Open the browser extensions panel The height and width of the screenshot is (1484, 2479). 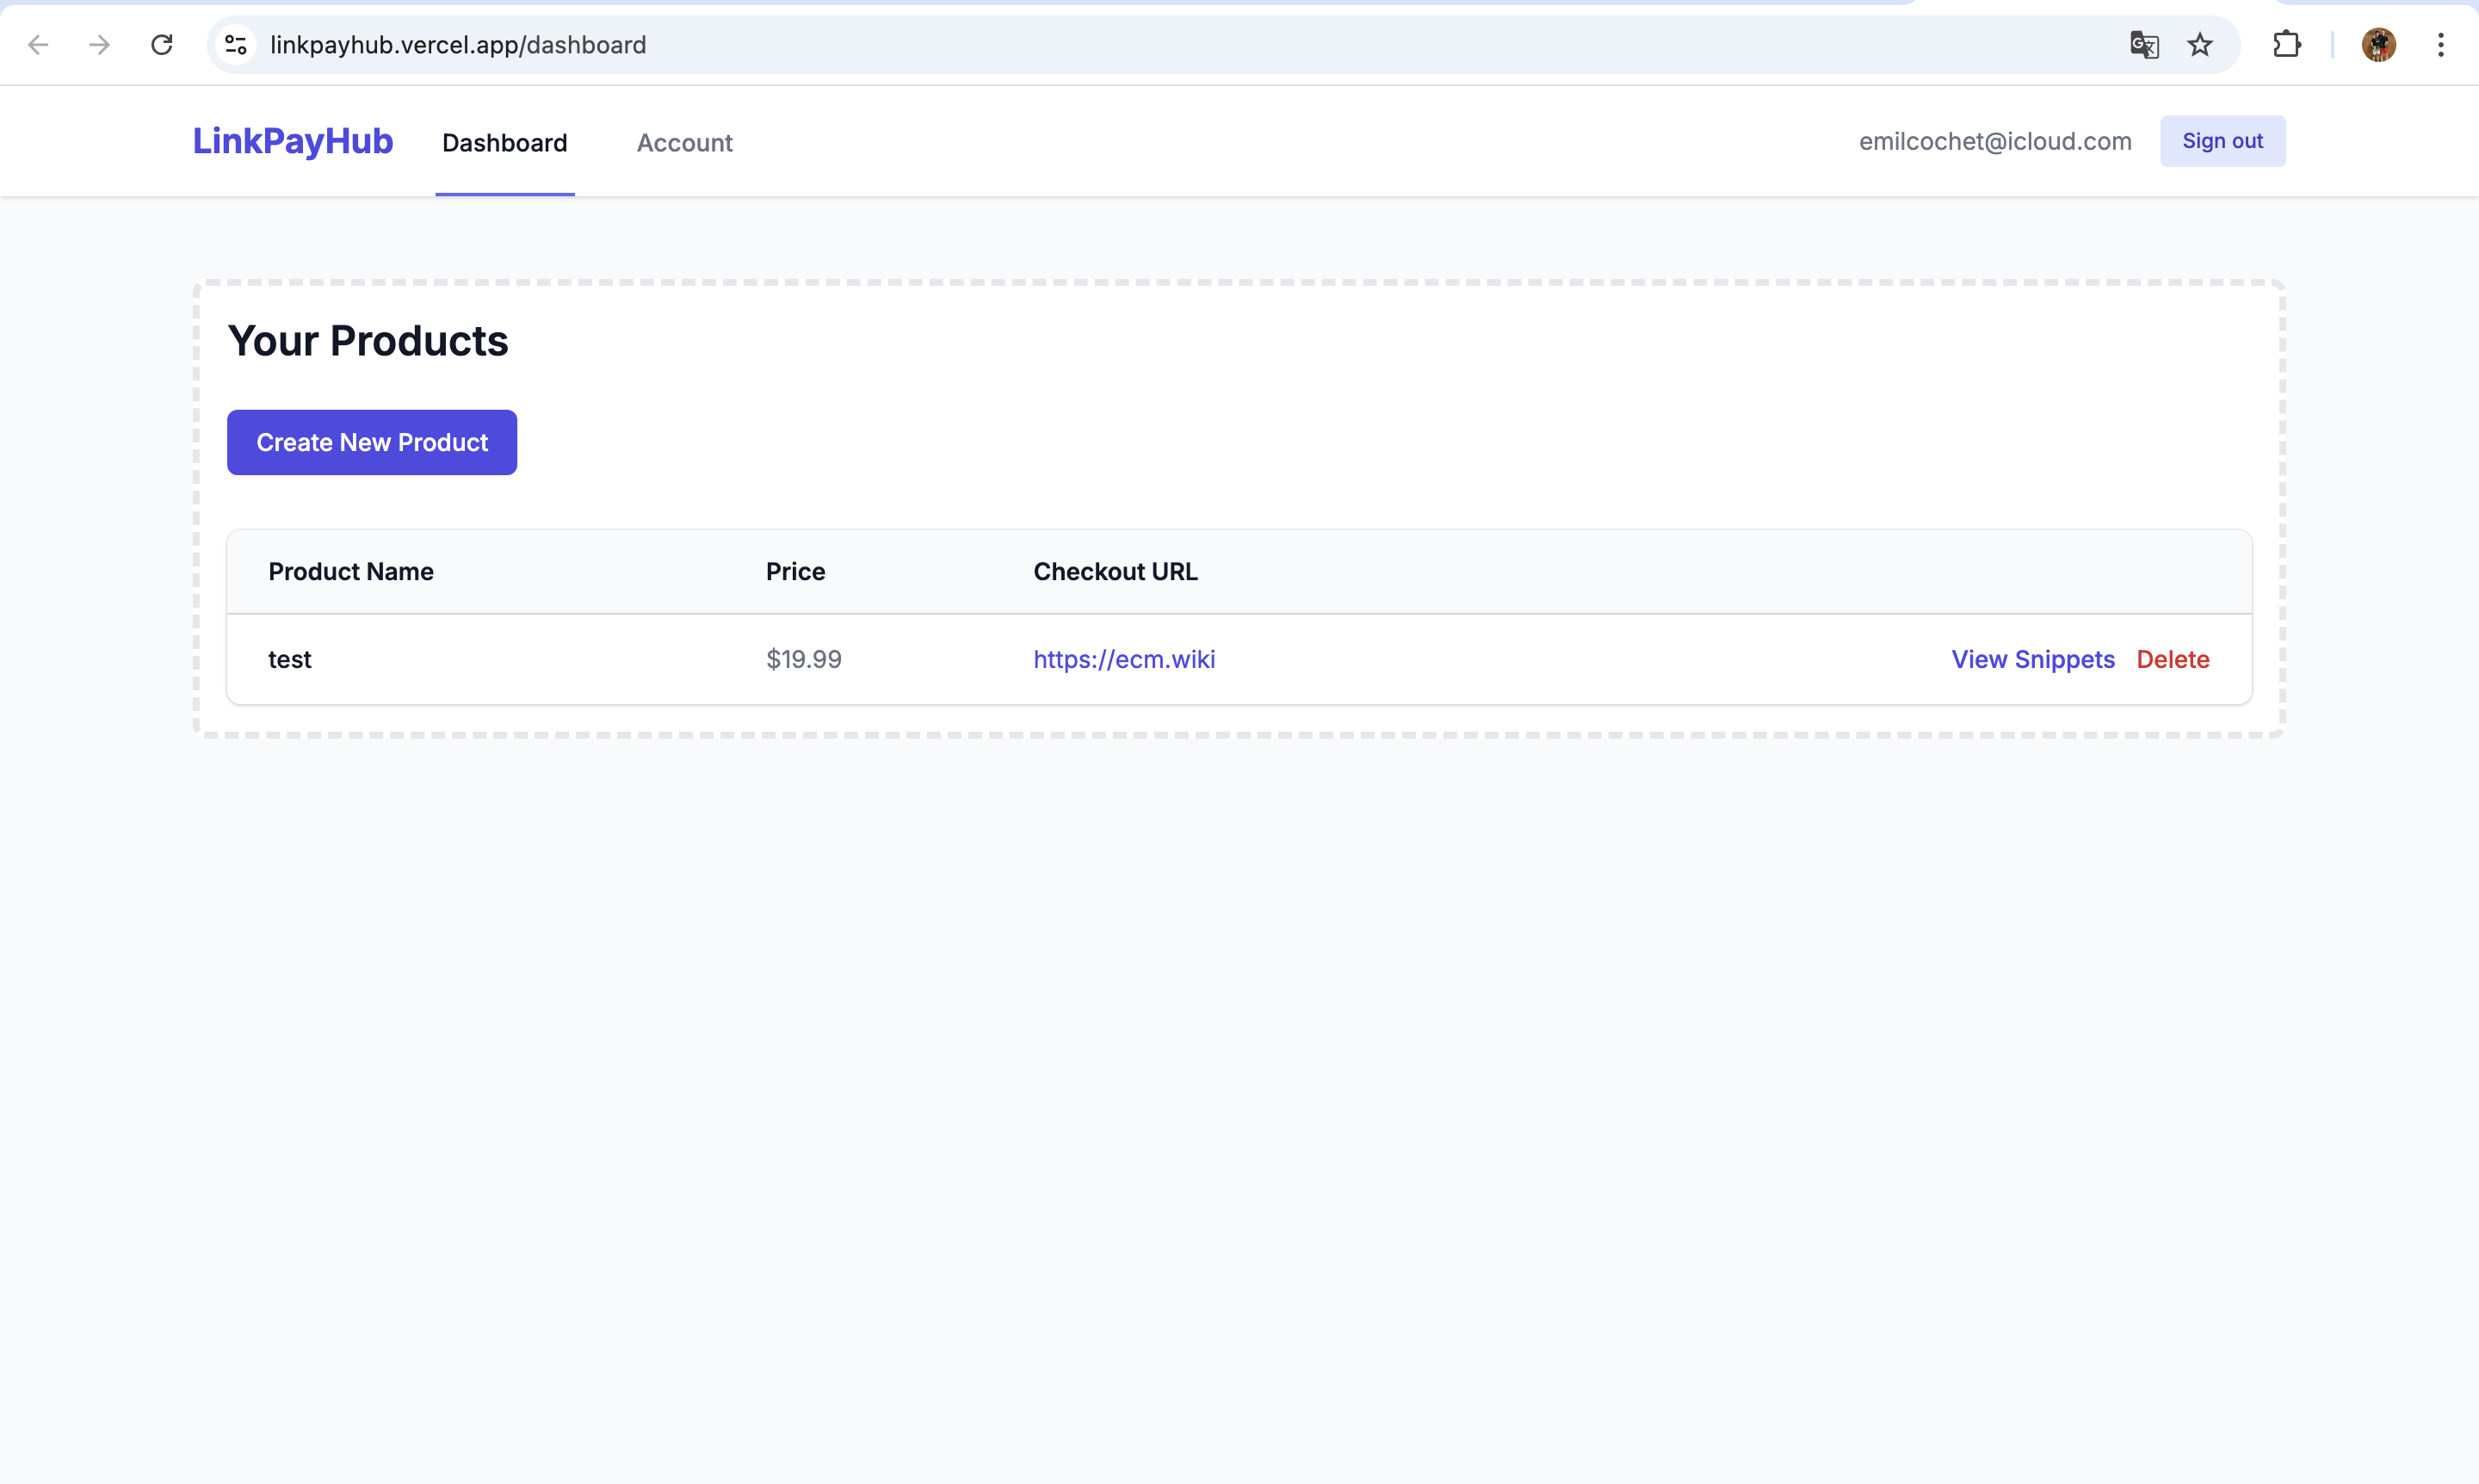[x=2288, y=45]
